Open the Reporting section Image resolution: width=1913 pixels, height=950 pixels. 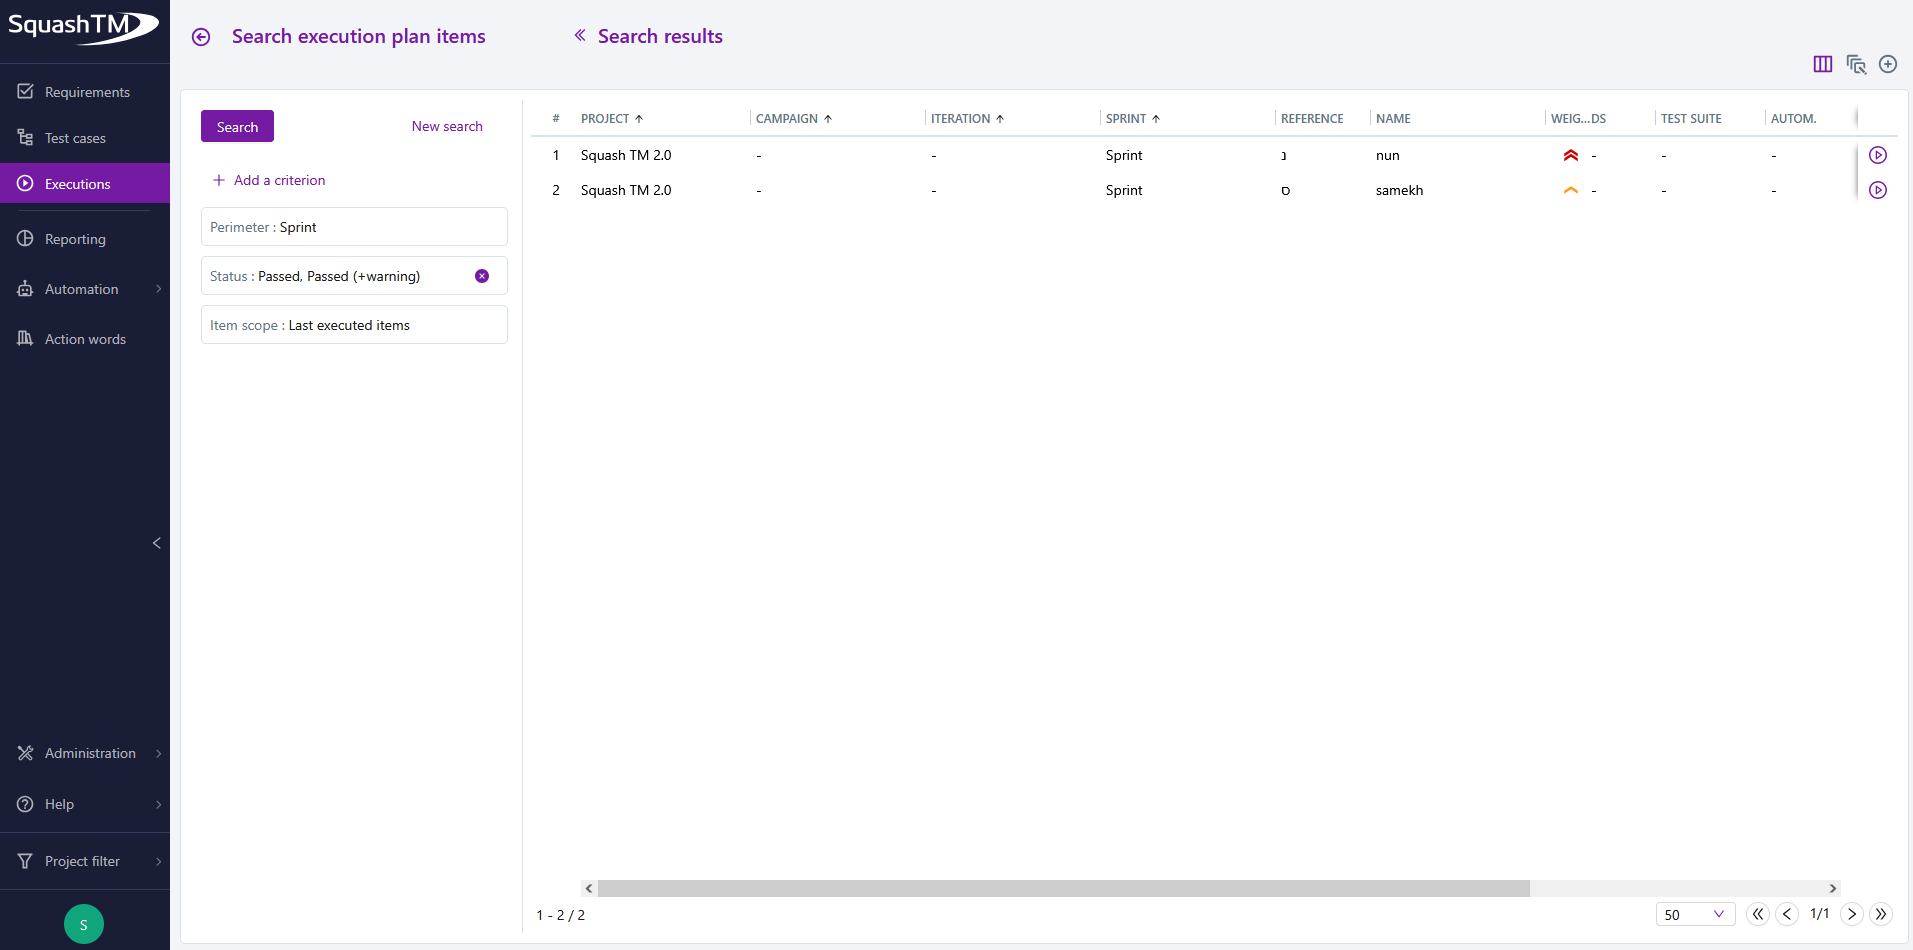coord(74,239)
